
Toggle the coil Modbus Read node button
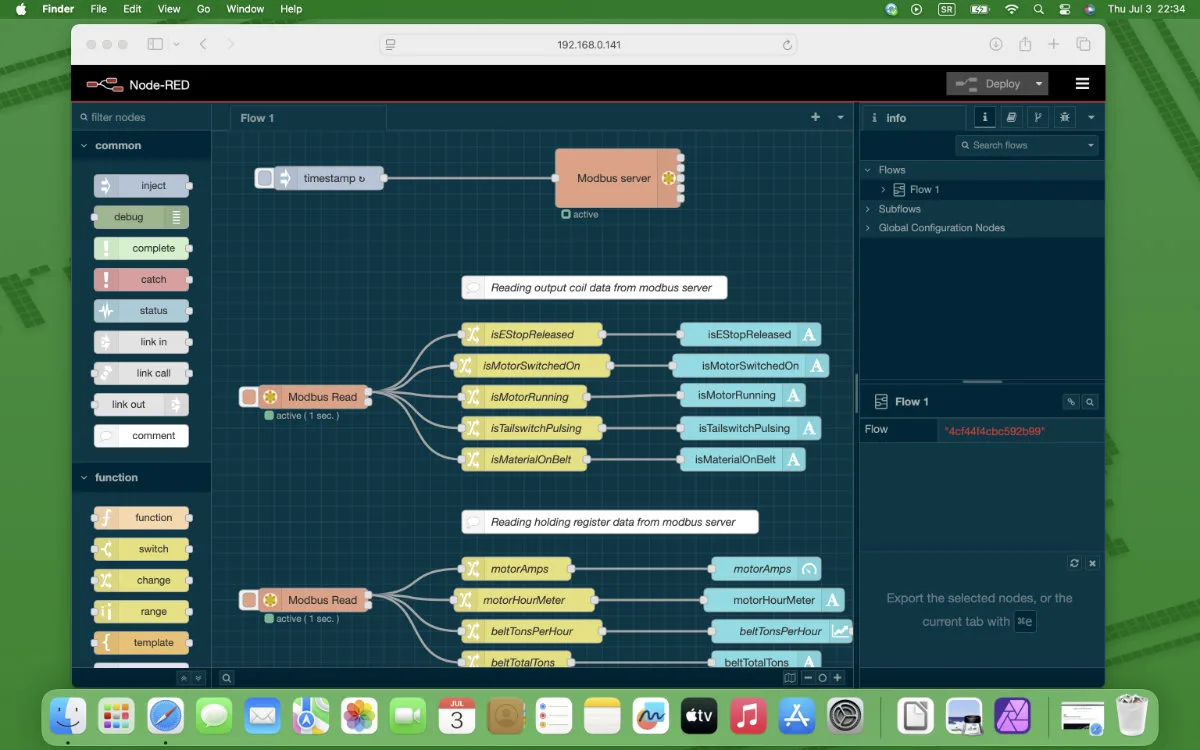point(248,397)
